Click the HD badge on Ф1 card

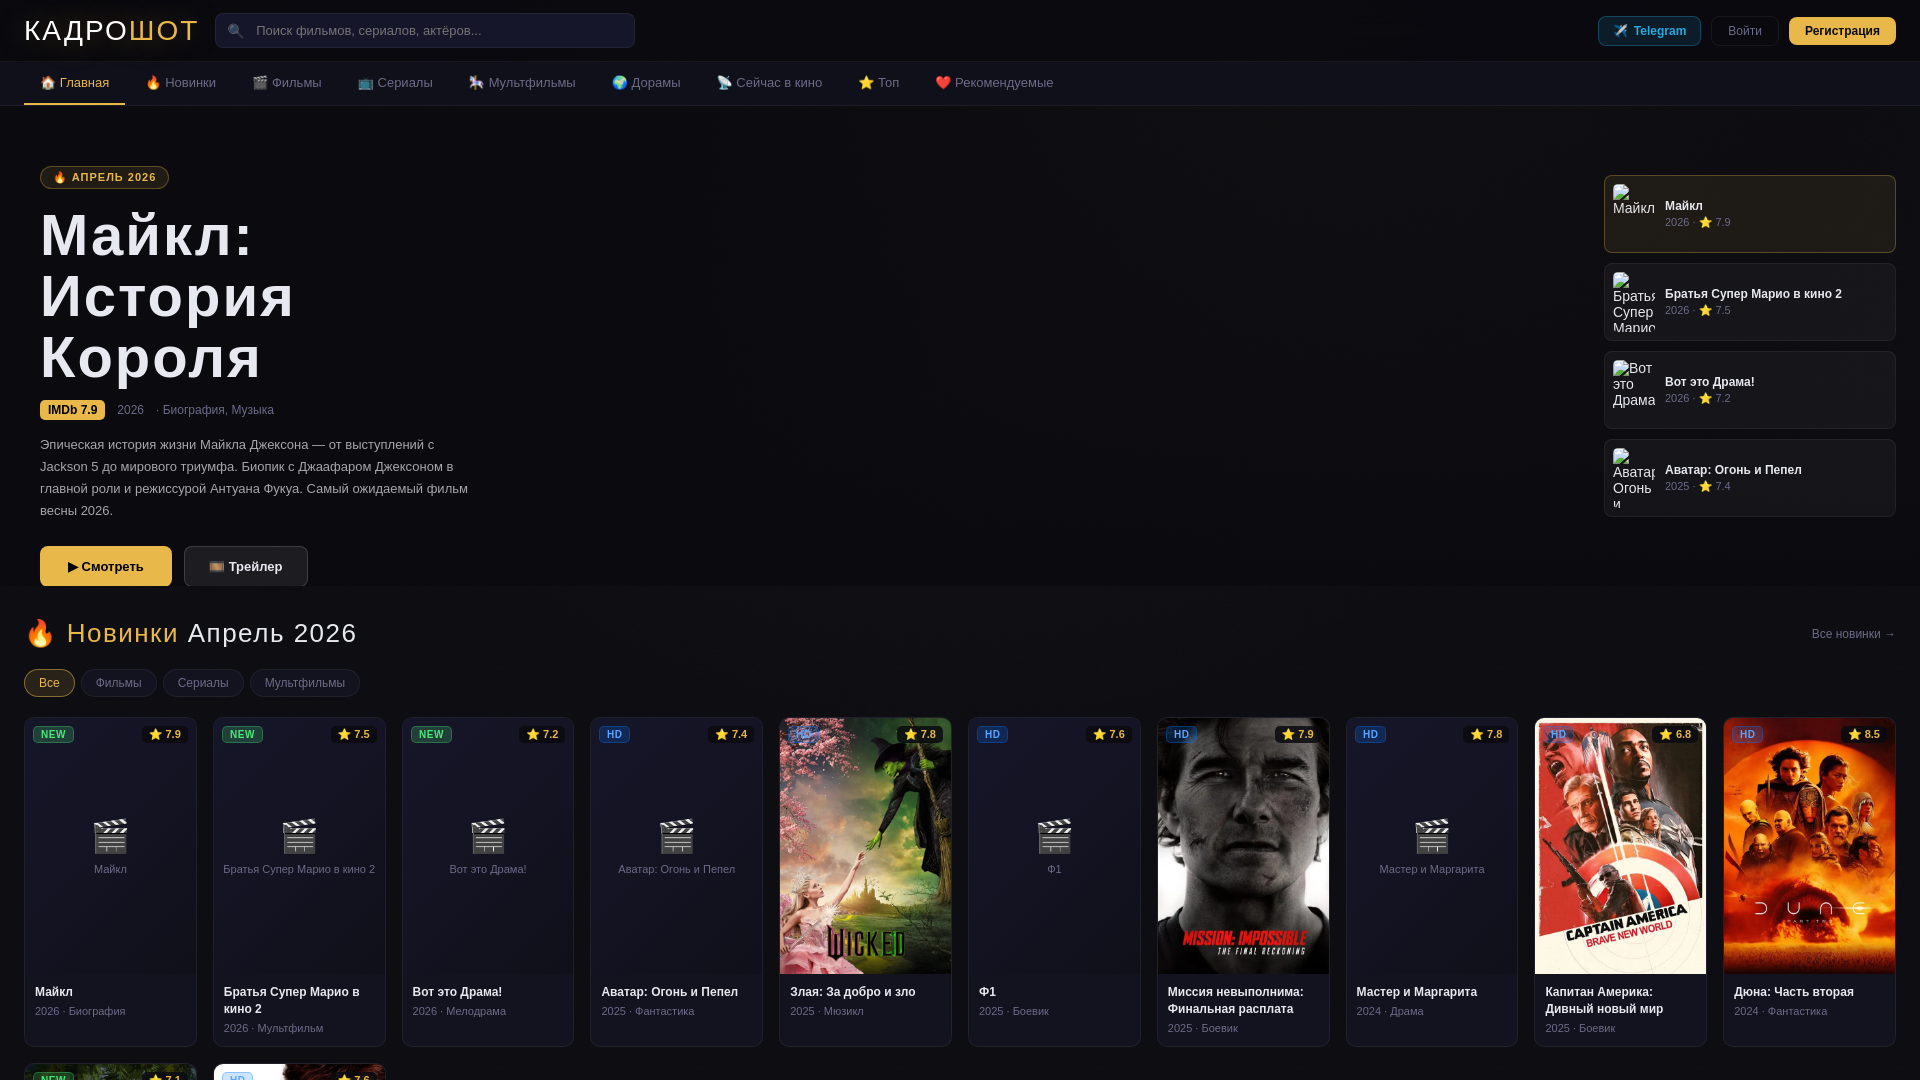pos(992,734)
